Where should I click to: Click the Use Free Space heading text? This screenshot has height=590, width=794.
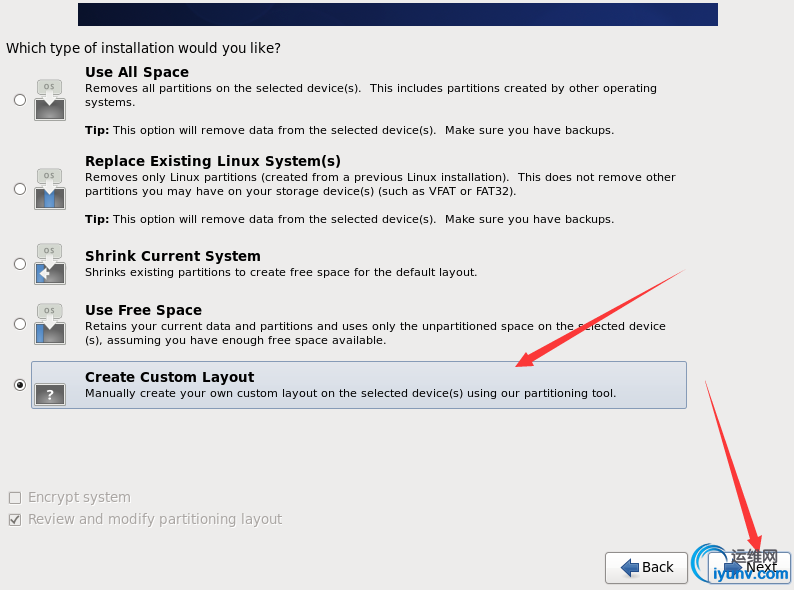point(143,309)
